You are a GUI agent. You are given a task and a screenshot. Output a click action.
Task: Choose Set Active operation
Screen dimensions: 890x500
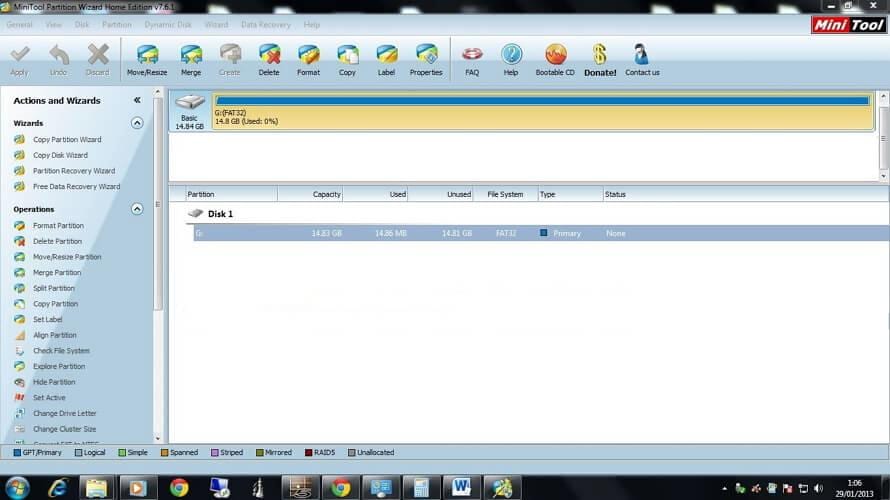(x=49, y=398)
